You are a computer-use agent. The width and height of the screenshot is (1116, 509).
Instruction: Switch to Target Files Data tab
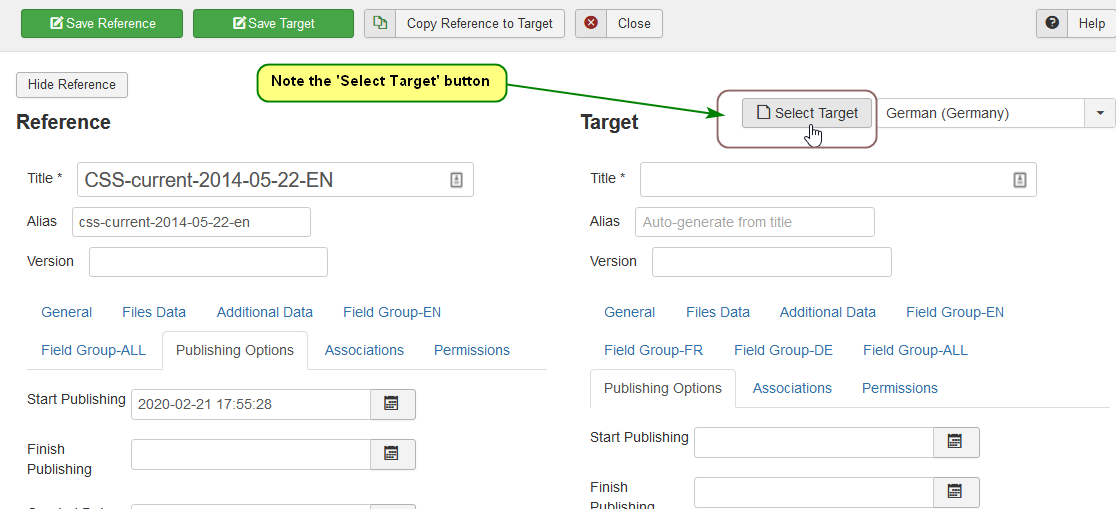point(717,313)
